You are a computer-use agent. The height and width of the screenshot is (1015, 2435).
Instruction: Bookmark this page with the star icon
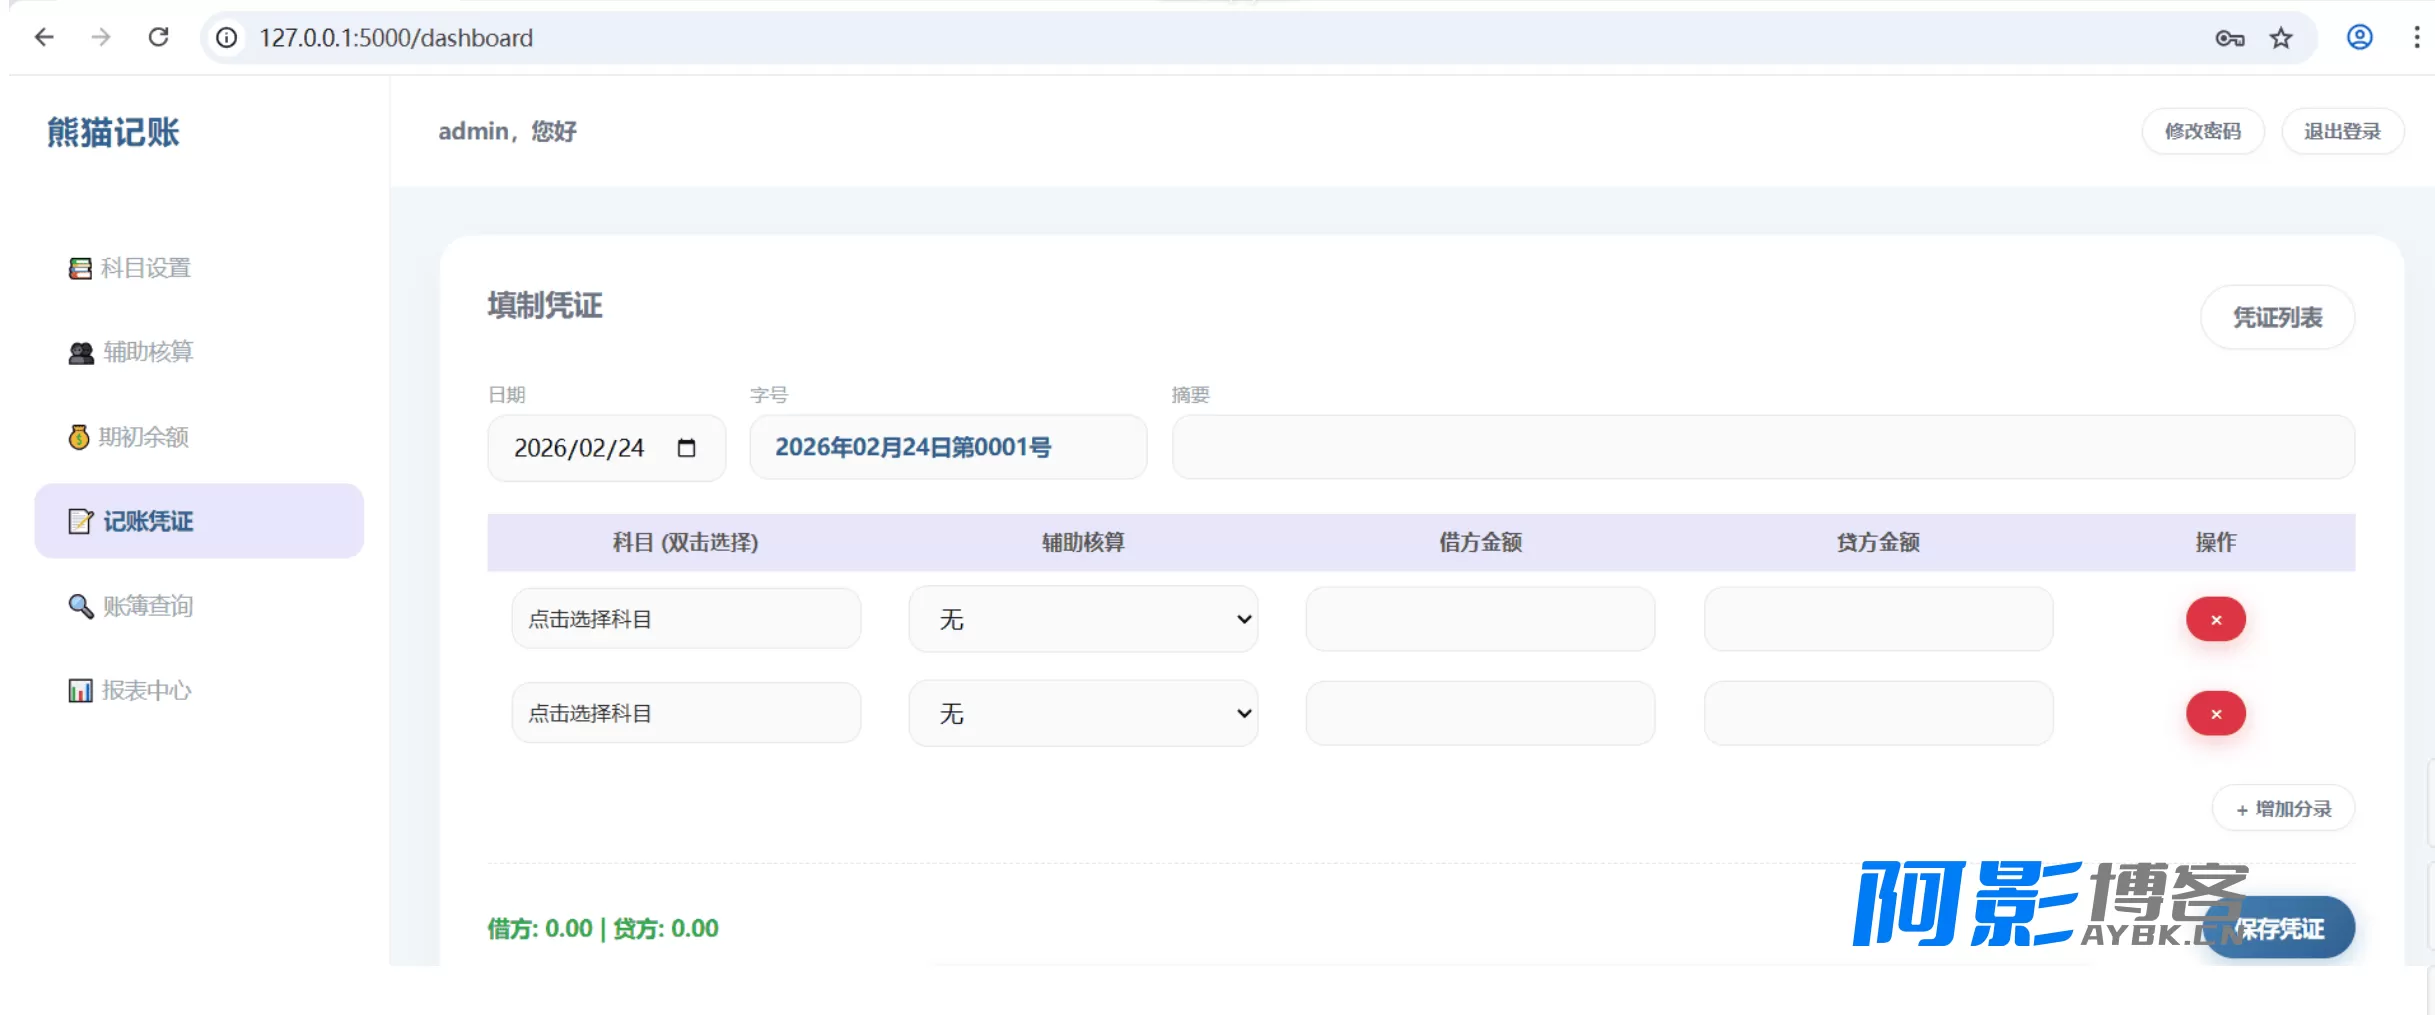point(2281,38)
